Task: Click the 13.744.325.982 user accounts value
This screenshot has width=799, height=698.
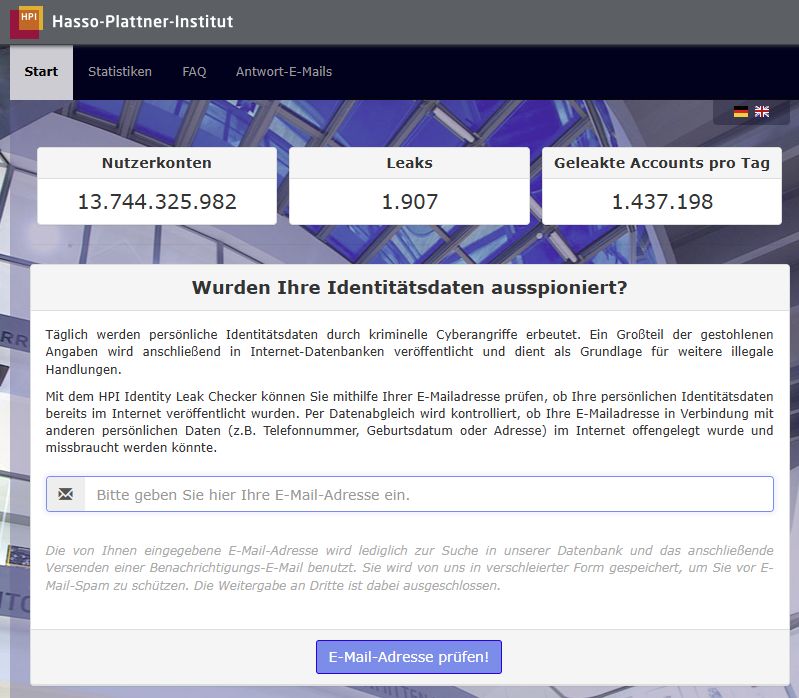Action: (x=157, y=202)
